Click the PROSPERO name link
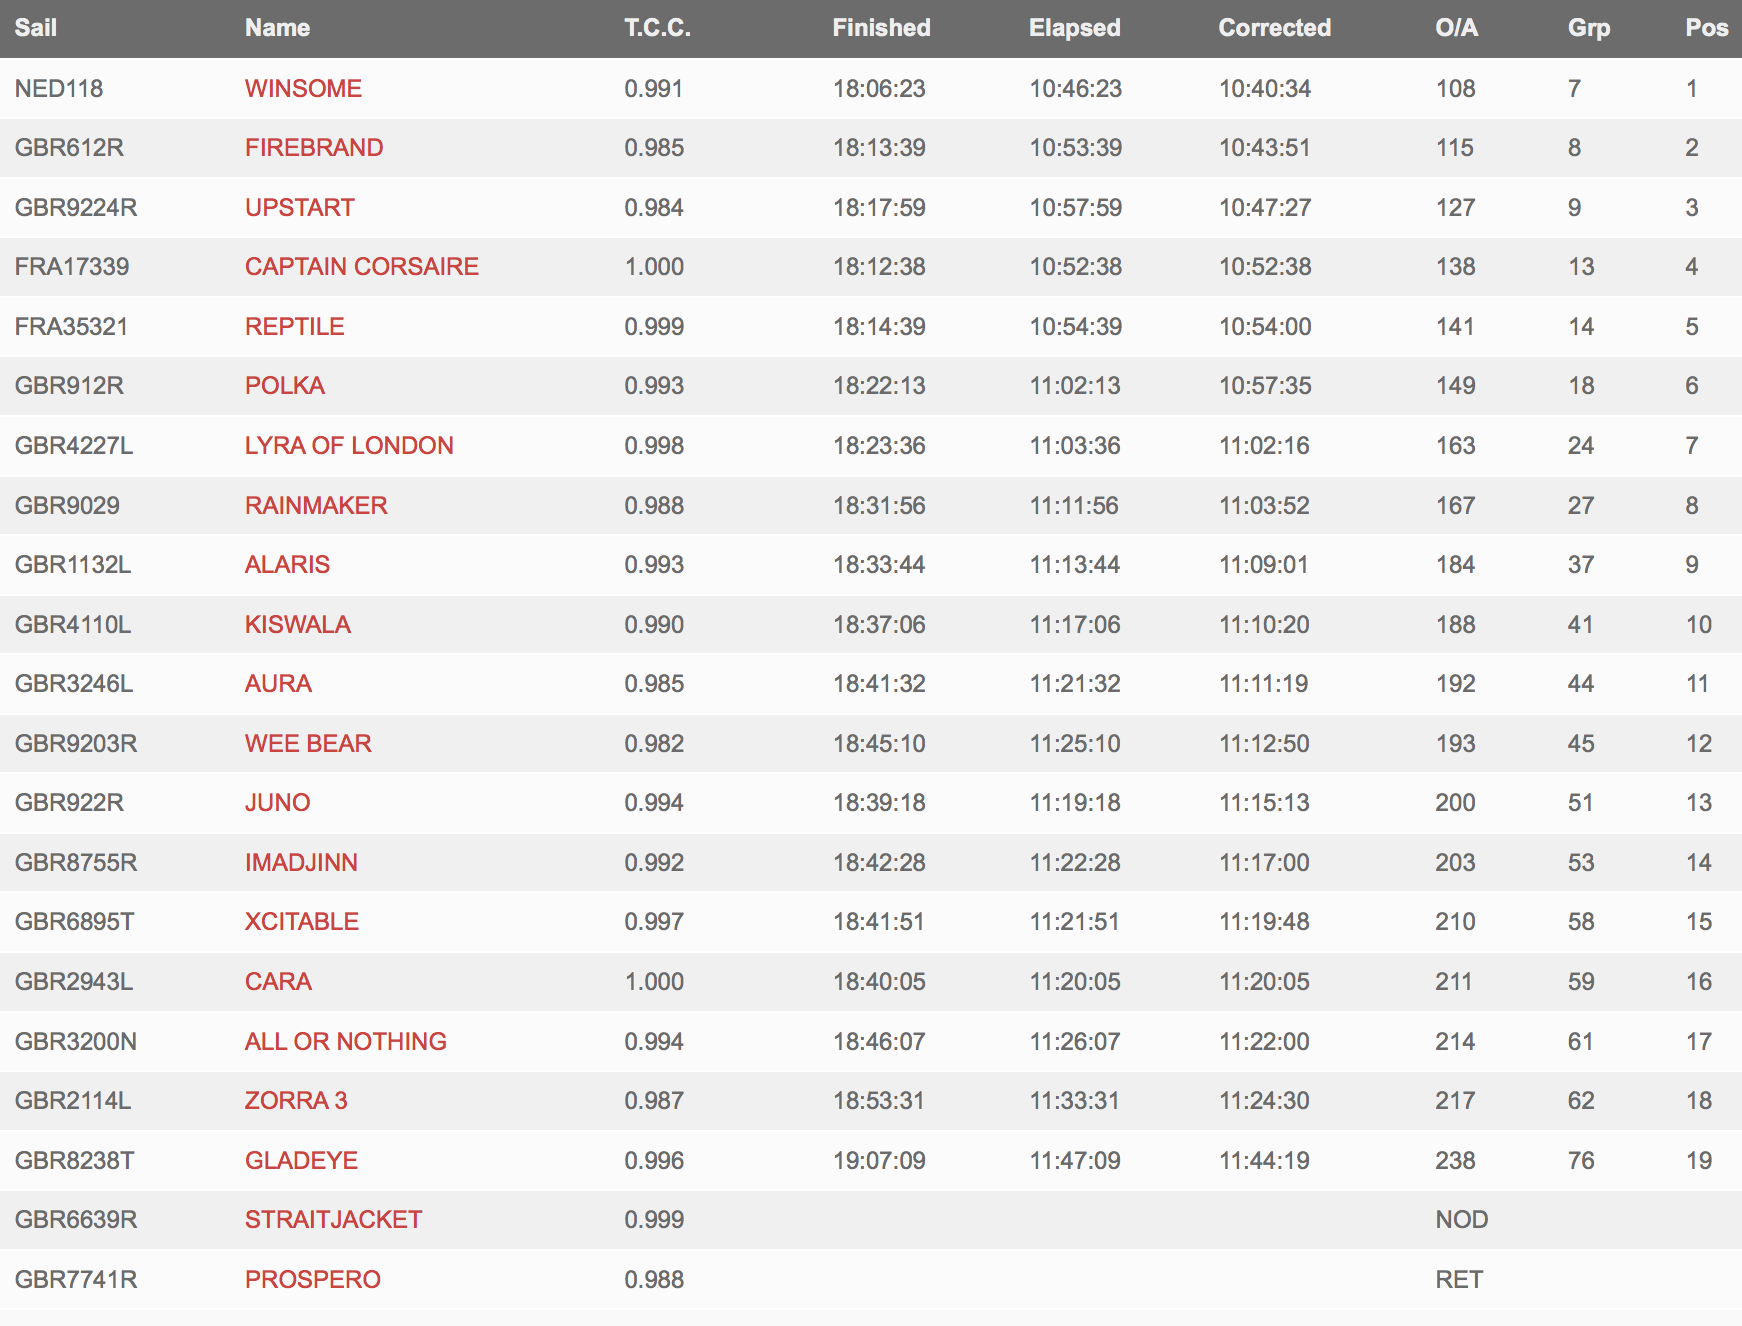Screen dimensions: 1742x1326 coord(313,1279)
